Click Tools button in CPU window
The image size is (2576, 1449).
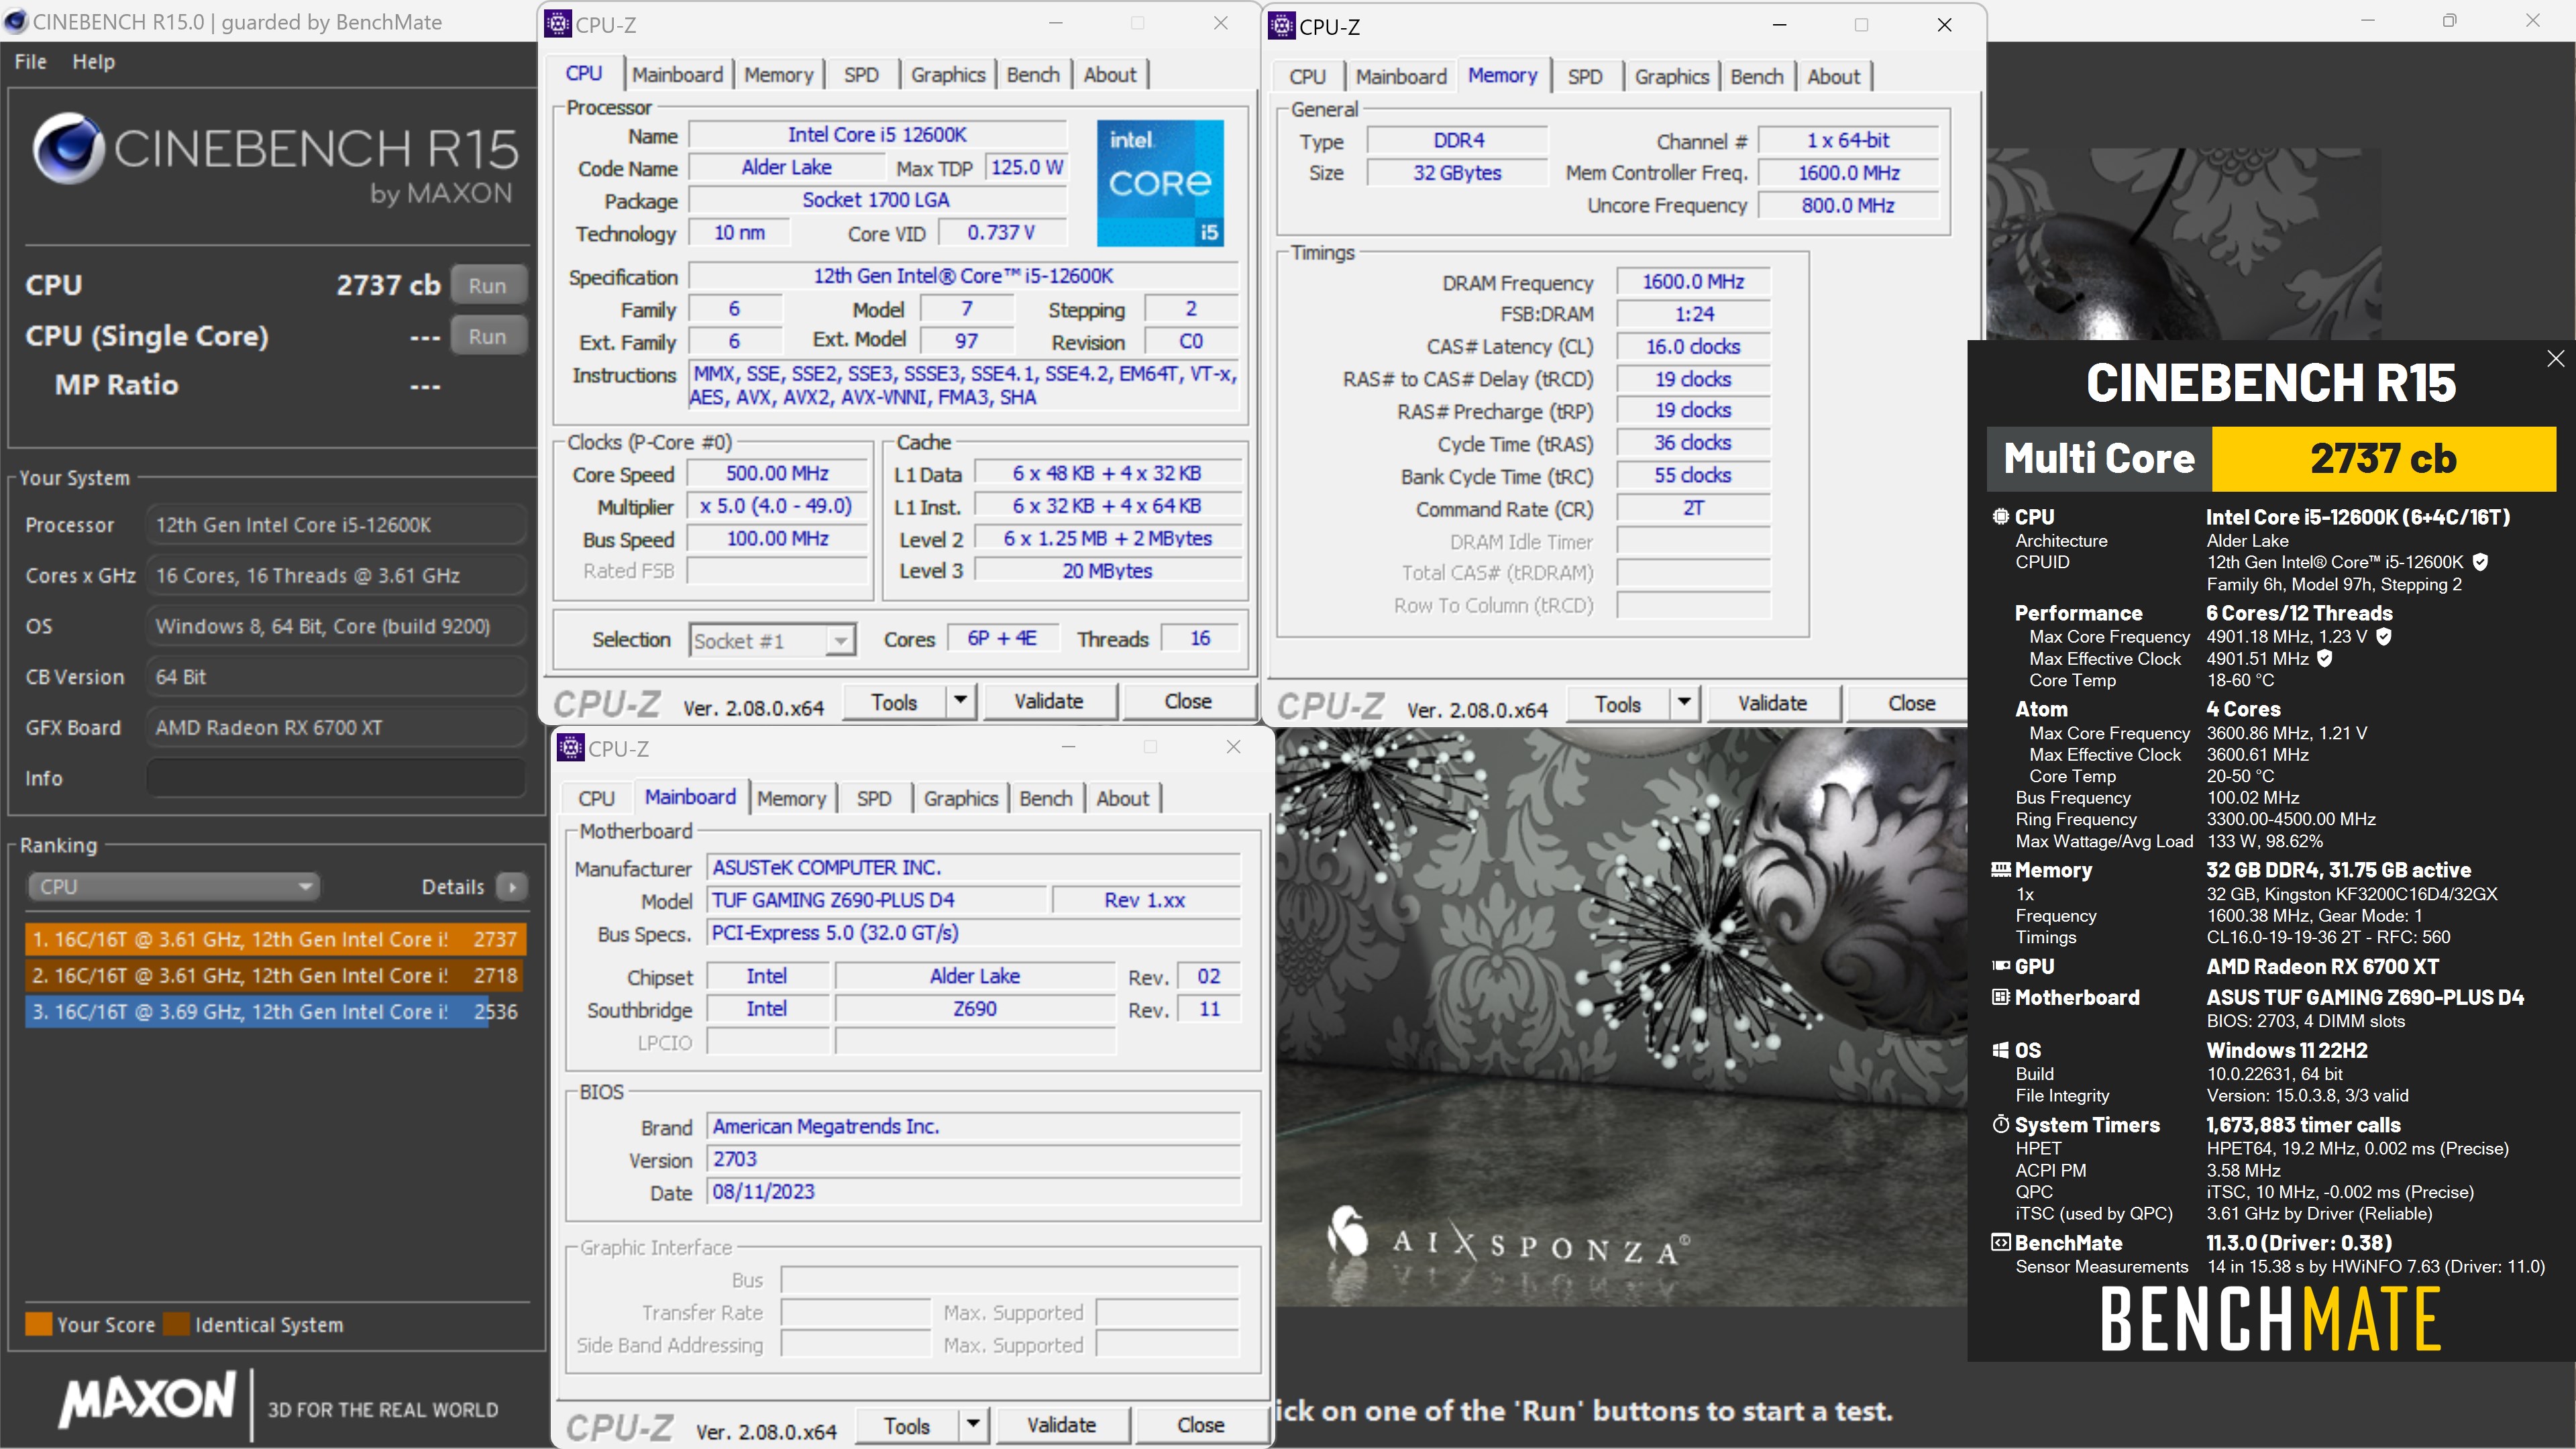(x=894, y=701)
